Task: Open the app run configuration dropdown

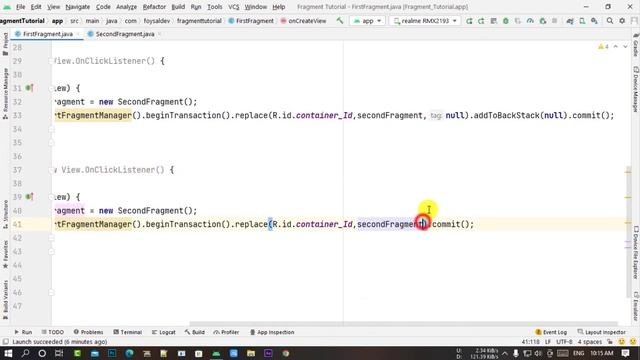Action: (x=367, y=21)
